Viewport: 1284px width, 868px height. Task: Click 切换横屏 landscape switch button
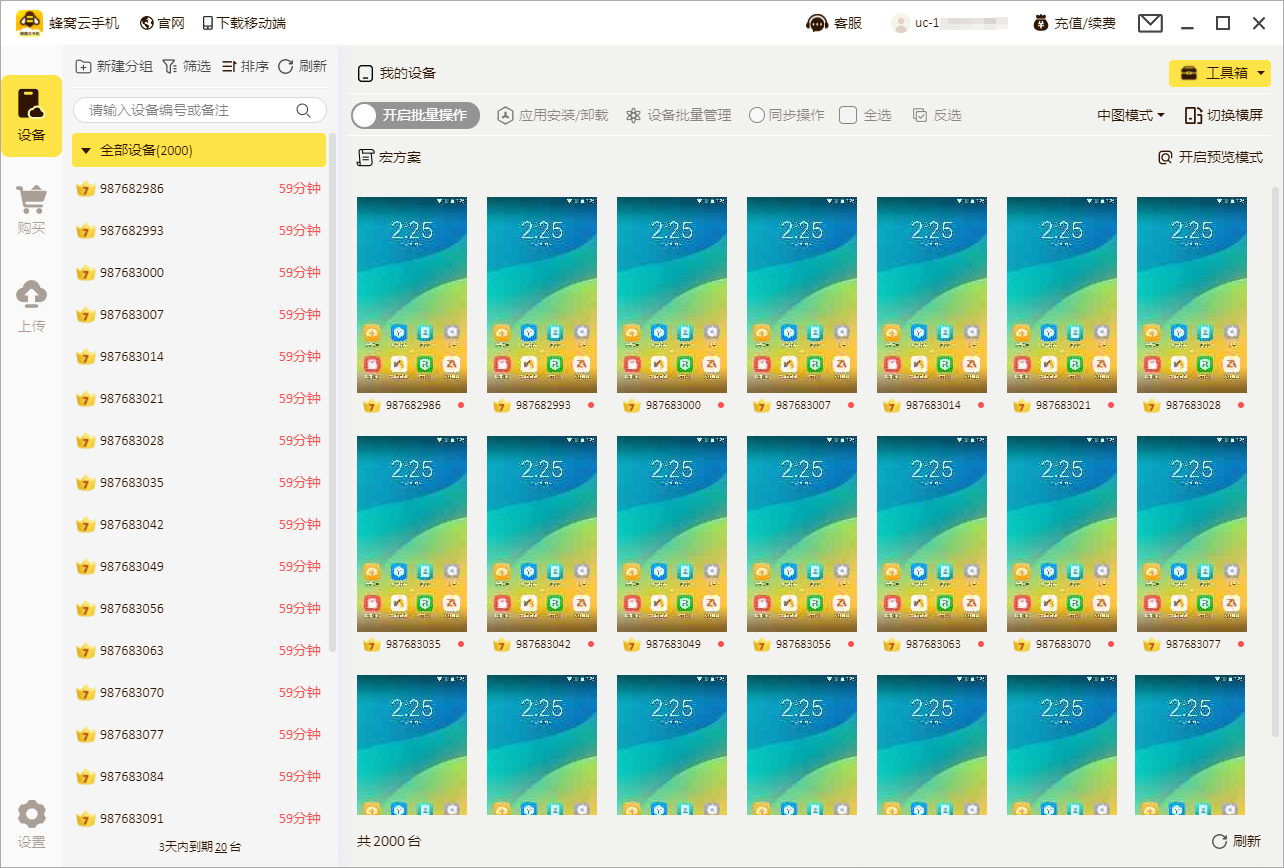[1223, 115]
